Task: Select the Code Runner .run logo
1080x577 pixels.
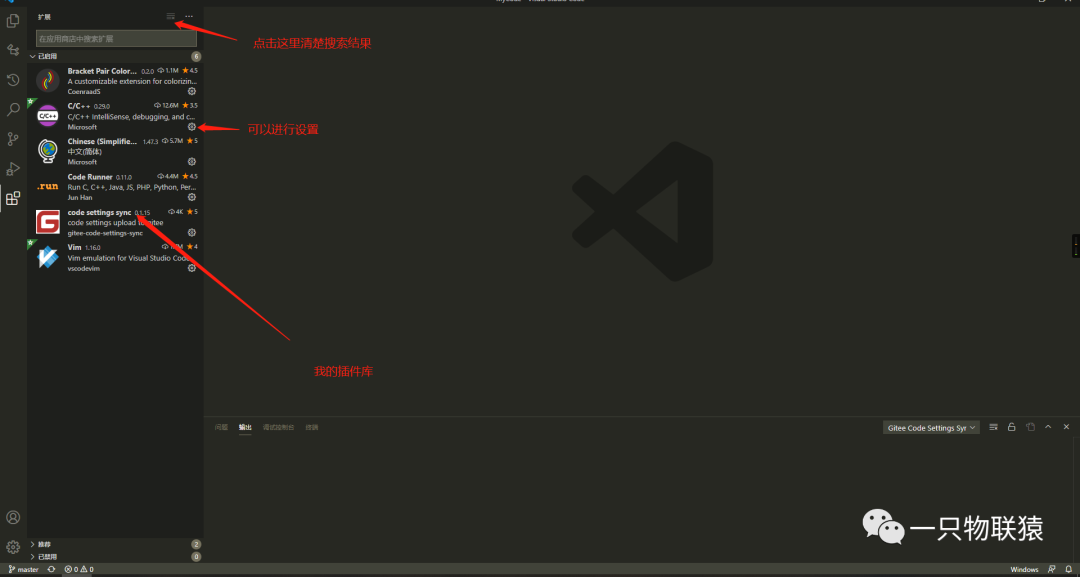Action: [48, 187]
